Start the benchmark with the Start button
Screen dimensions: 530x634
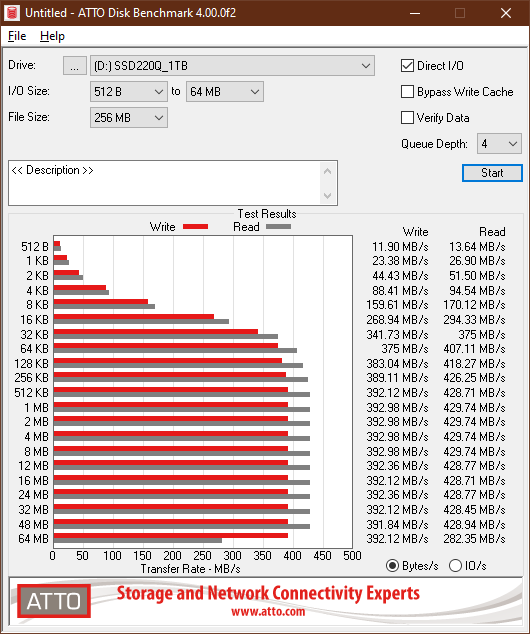tap(492, 173)
